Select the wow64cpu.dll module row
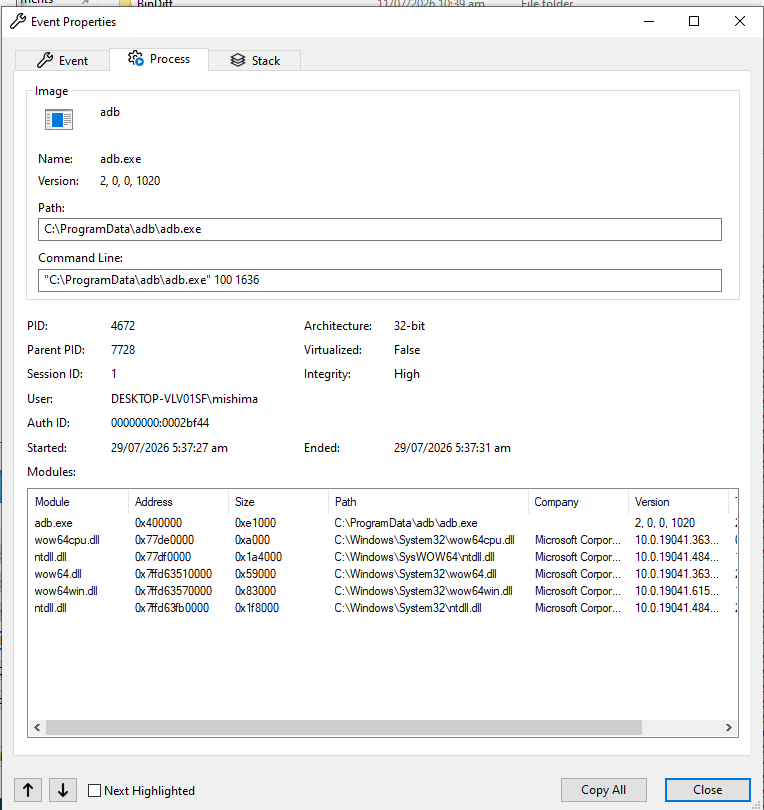The image size is (764, 810). (383, 540)
